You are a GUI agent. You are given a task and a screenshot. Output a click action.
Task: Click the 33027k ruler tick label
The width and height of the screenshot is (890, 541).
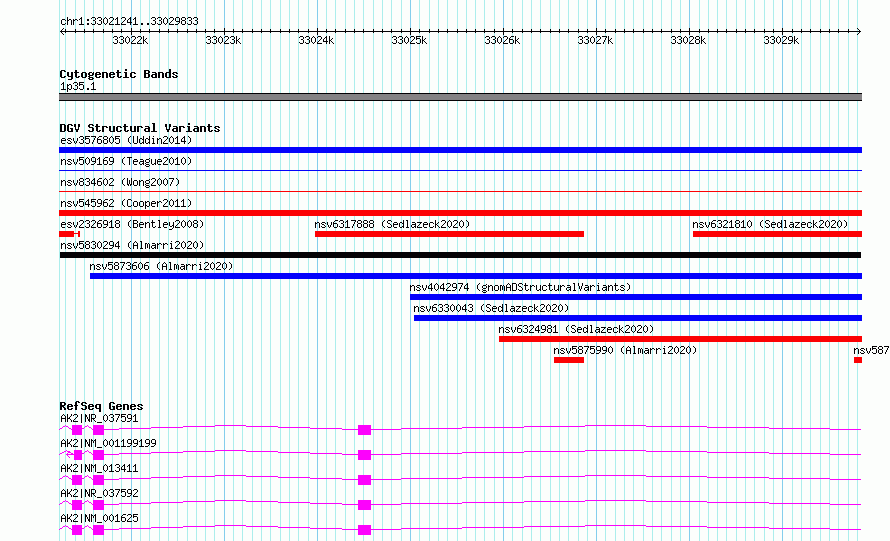pyautogui.click(x=595, y=40)
